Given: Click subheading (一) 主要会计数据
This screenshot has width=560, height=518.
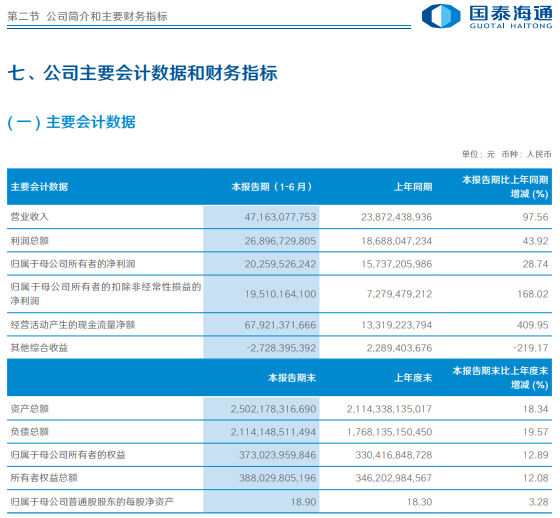Looking at the screenshot, I should (71, 122).
